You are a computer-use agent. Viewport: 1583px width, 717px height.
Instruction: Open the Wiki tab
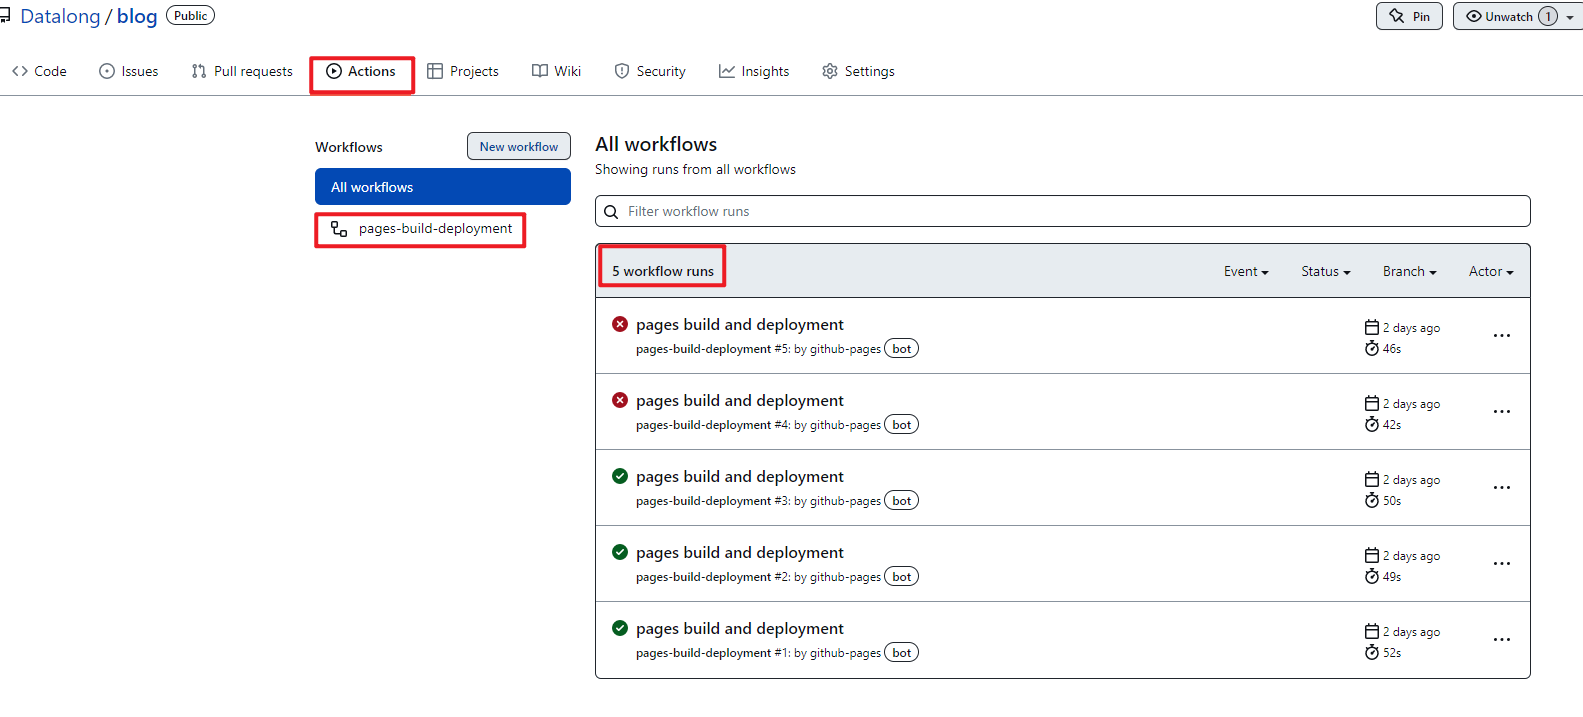tap(557, 72)
